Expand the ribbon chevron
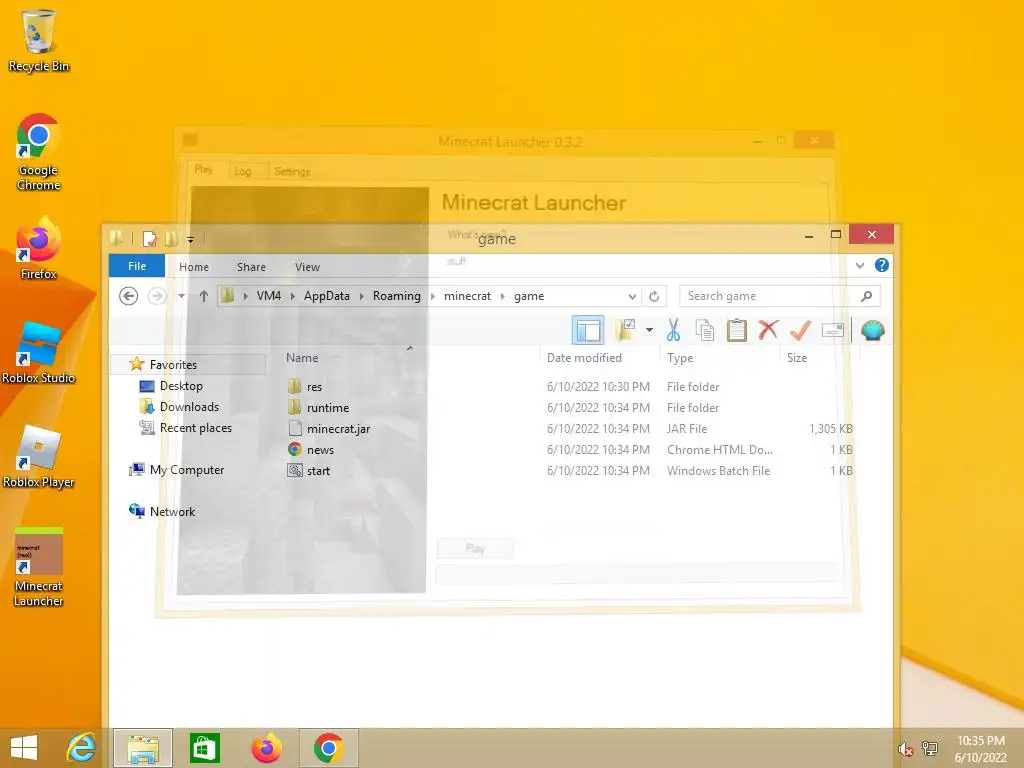Screen dimensions: 1024x768 (x=859, y=265)
